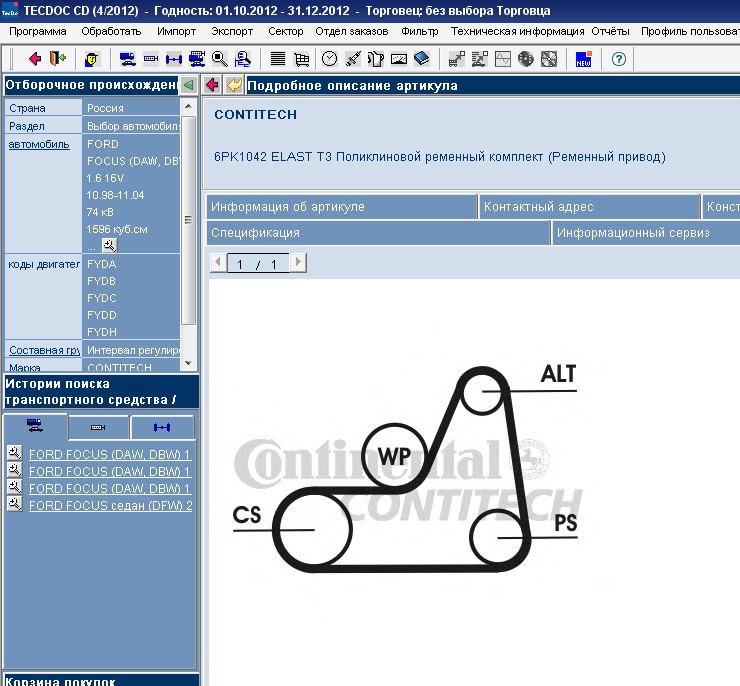Screen dimensions: 740x686
Task: Select engine history tab
Action: [x=98, y=427]
